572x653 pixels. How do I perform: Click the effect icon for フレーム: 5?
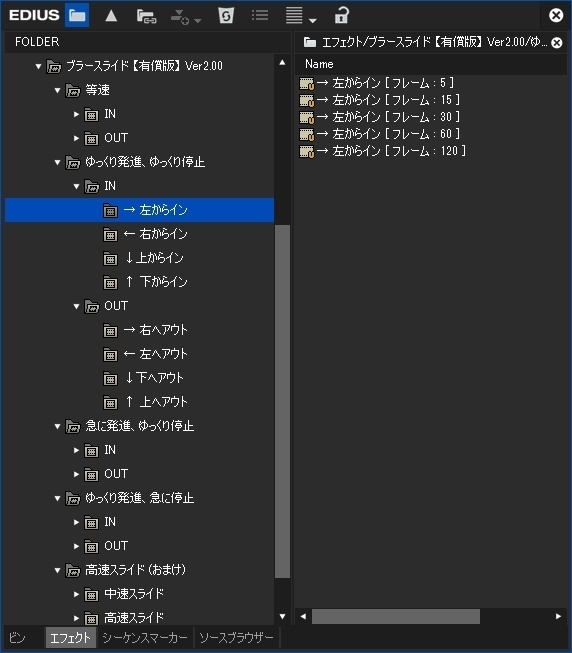[x=307, y=84]
